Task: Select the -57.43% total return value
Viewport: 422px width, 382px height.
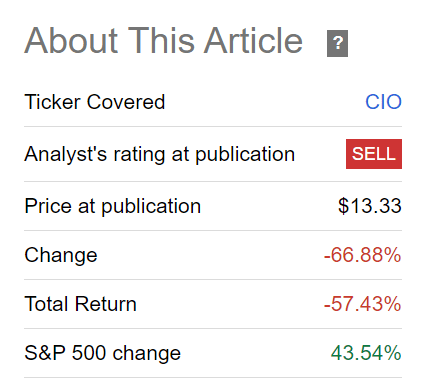Action: pyautogui.click(x=363, y=304)
